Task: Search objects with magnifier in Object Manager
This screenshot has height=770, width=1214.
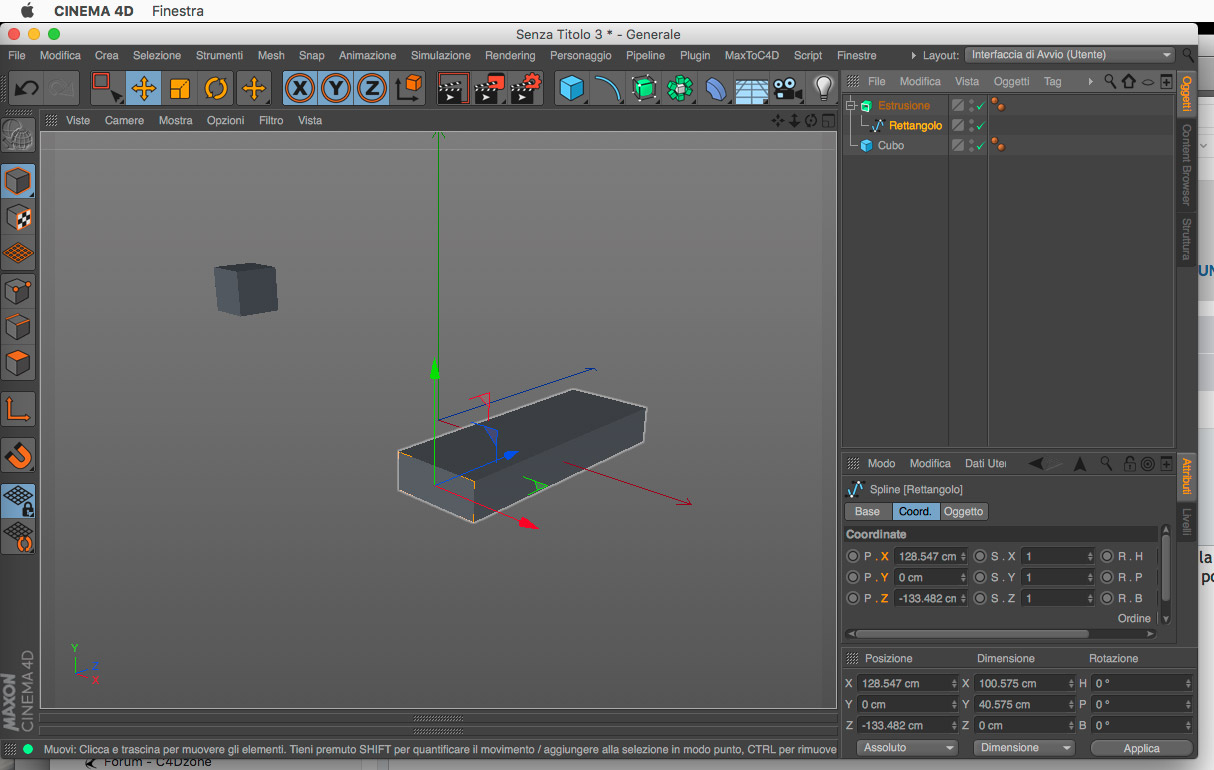Action: tap(1111, 81)
